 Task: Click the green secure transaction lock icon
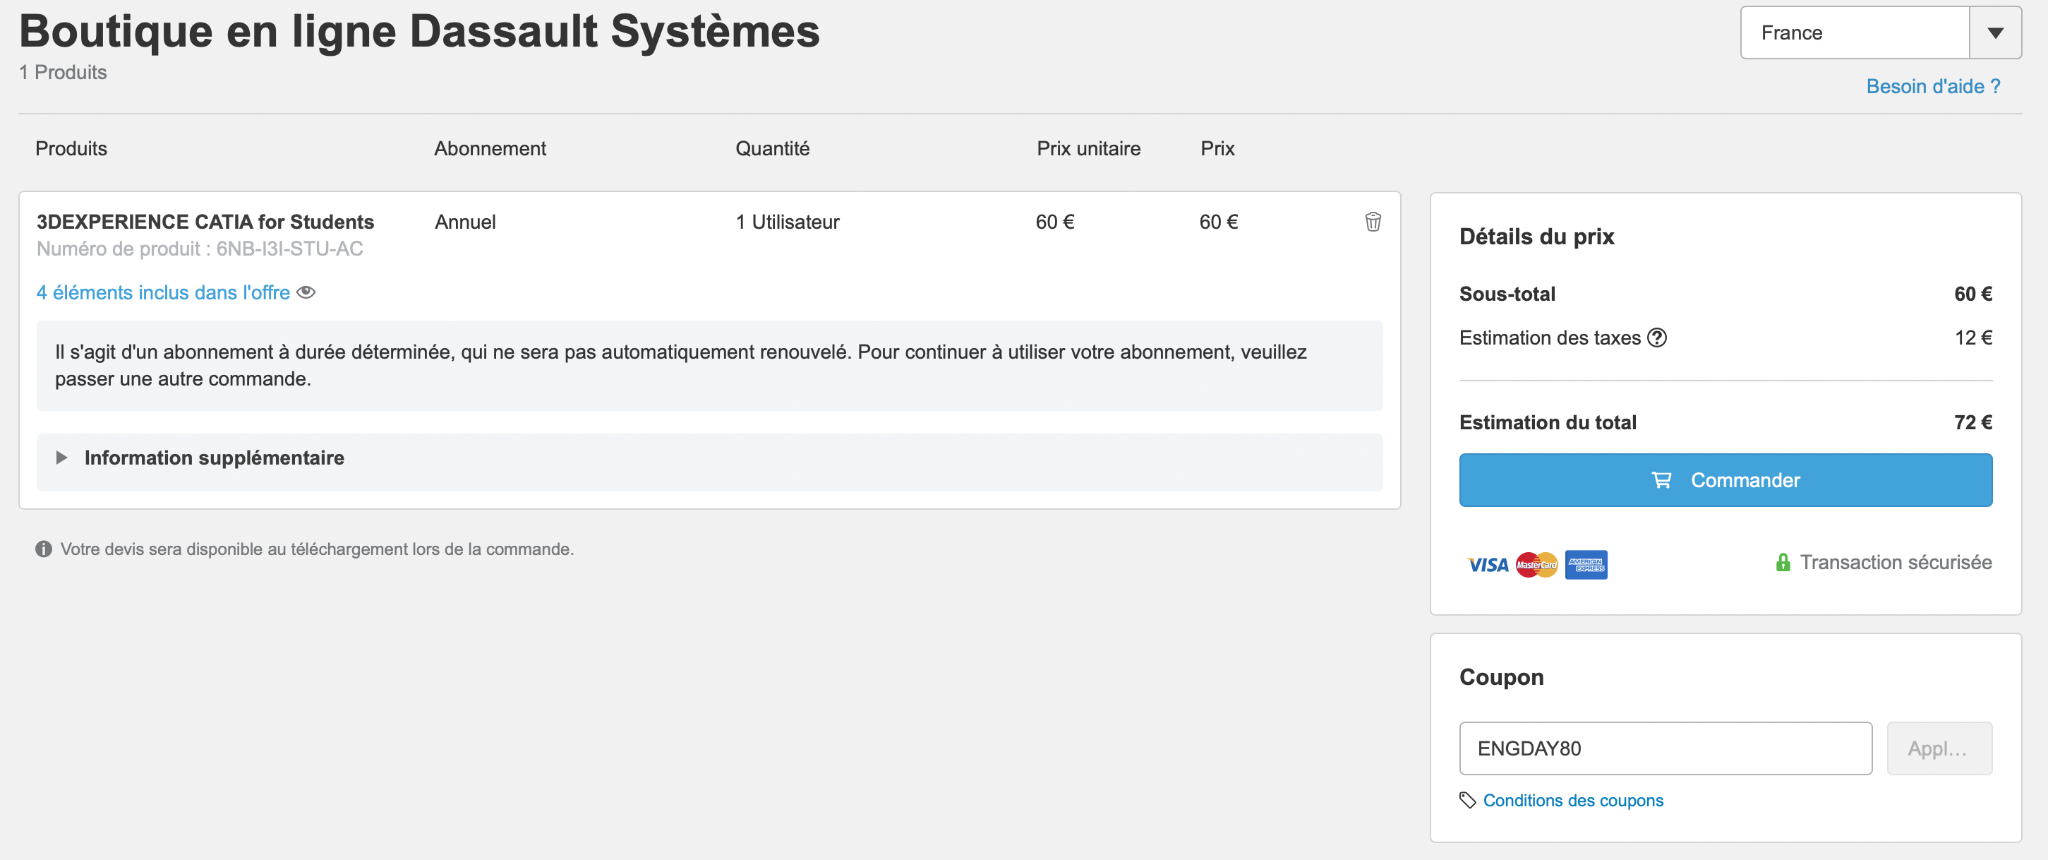tap(1782, 563)
